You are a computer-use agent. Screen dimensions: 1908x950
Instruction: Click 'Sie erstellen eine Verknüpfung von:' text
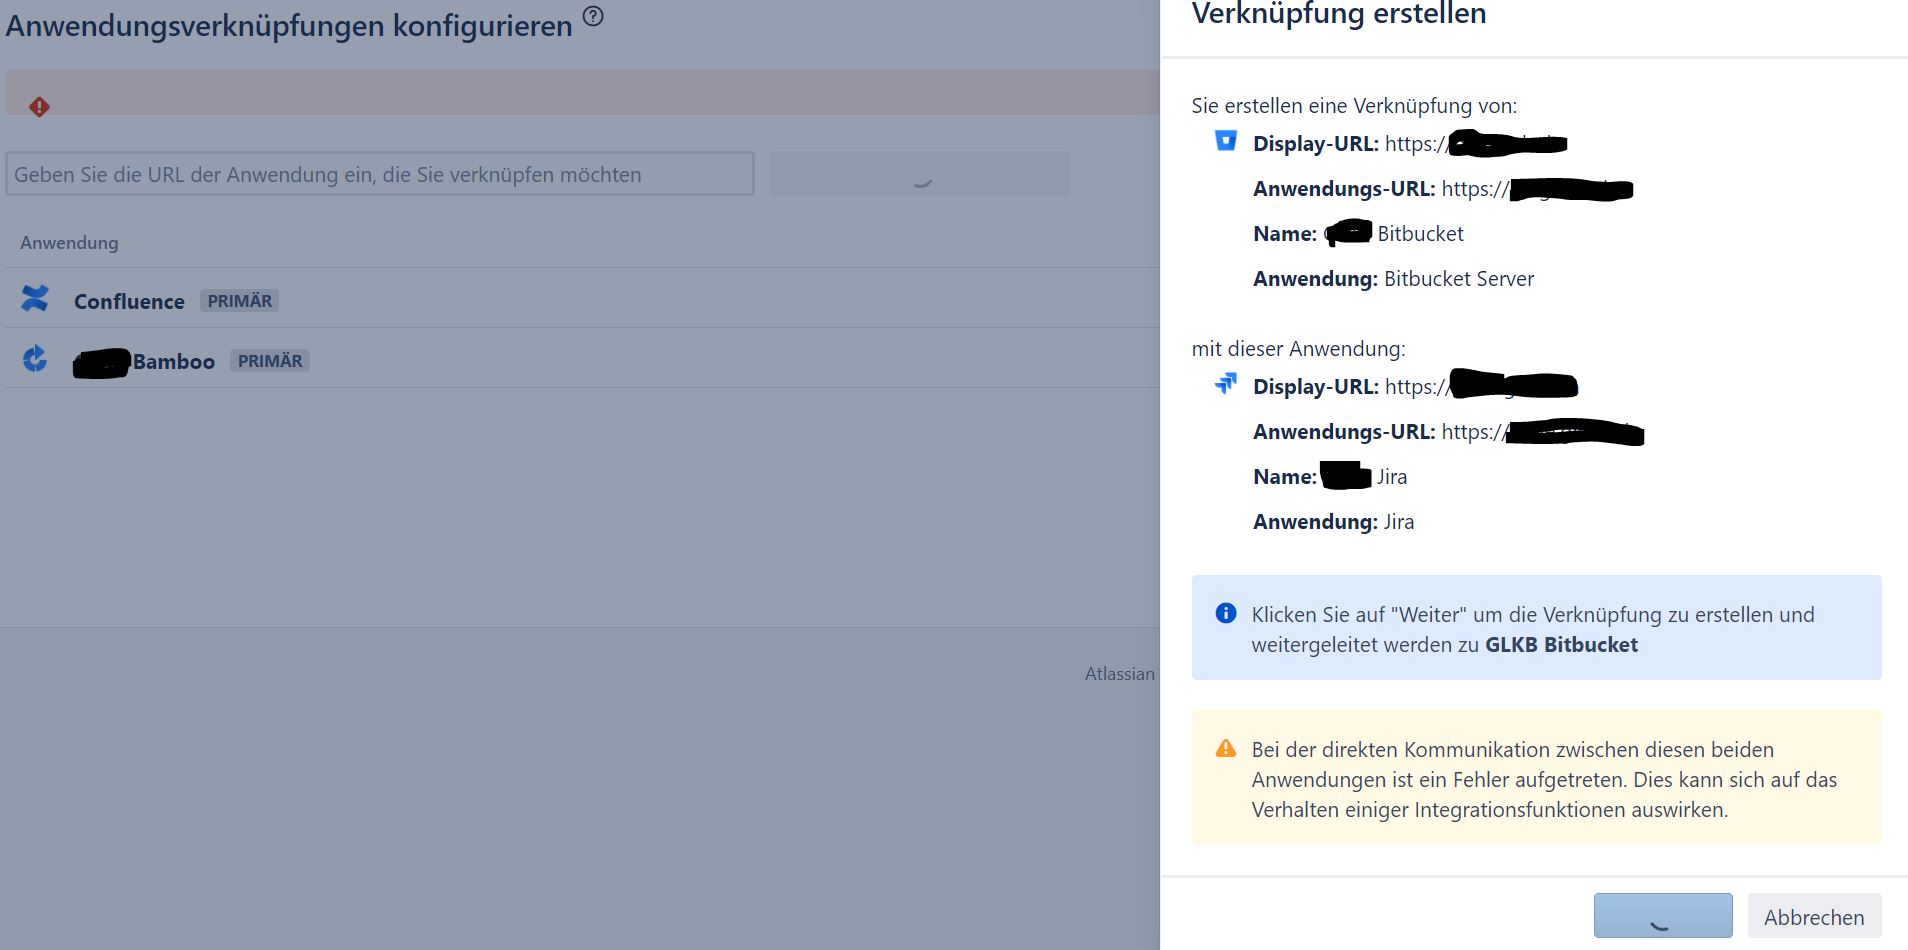coord(1354,106)
